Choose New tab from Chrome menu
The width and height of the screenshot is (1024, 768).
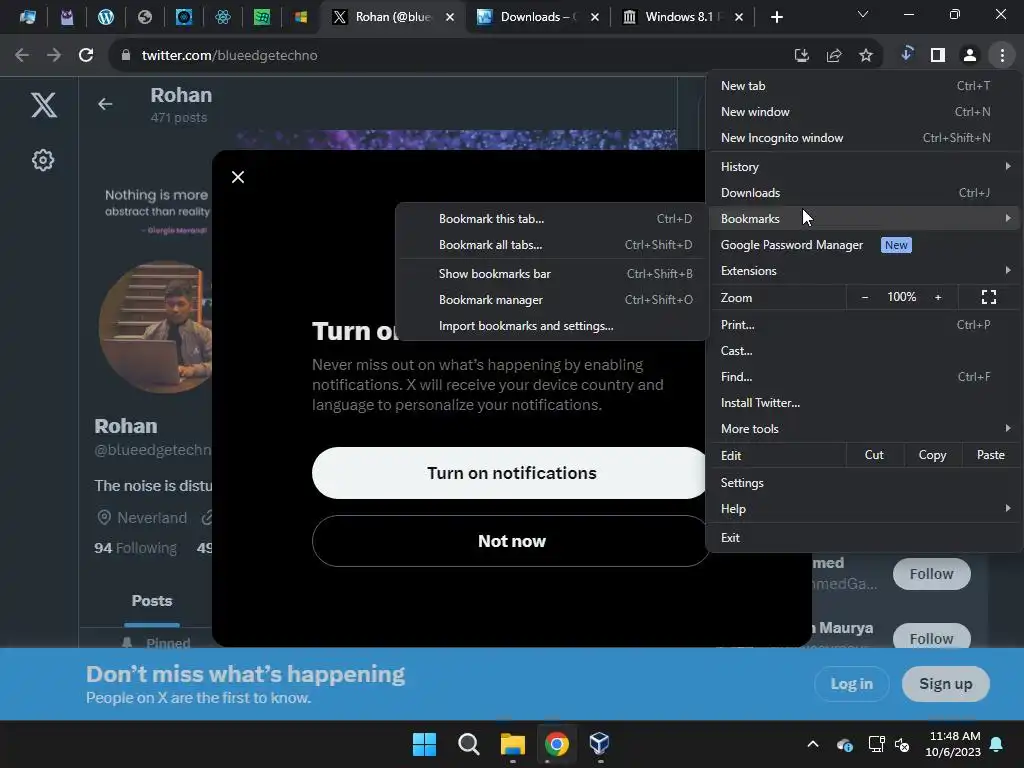865,86
